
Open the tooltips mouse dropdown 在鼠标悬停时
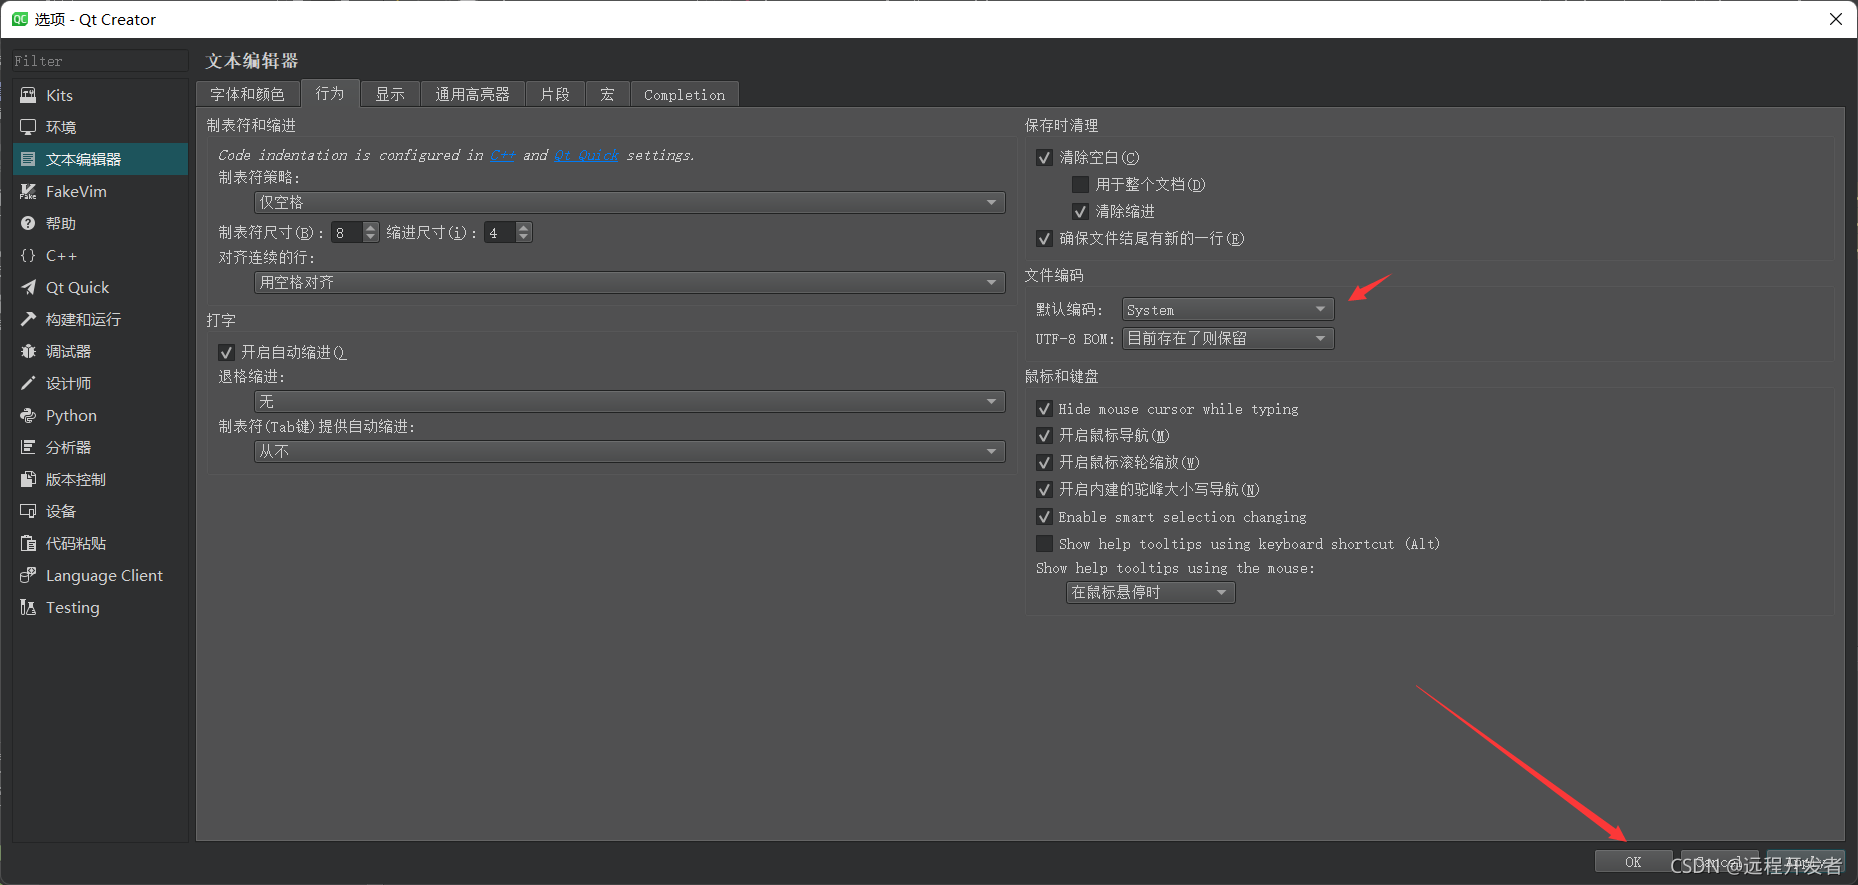[x=1151, y=593]
